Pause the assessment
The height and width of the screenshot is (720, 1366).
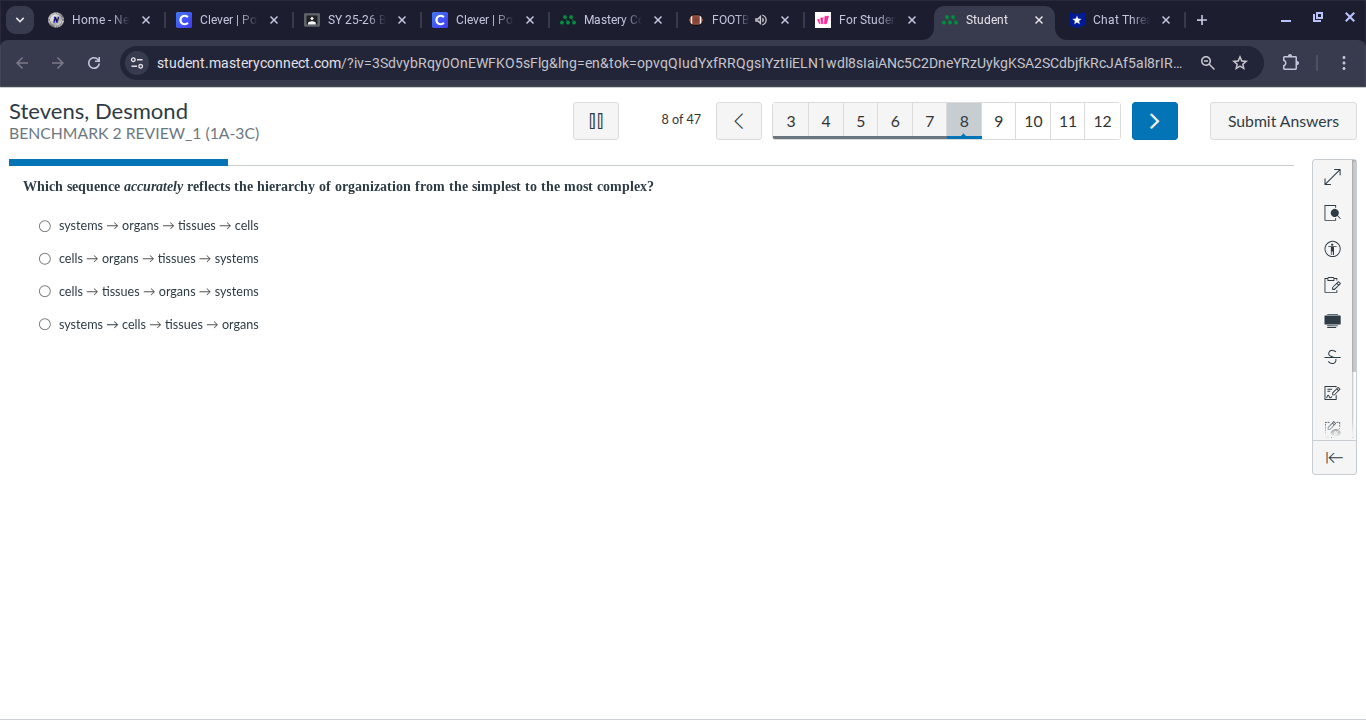(596, 121)
